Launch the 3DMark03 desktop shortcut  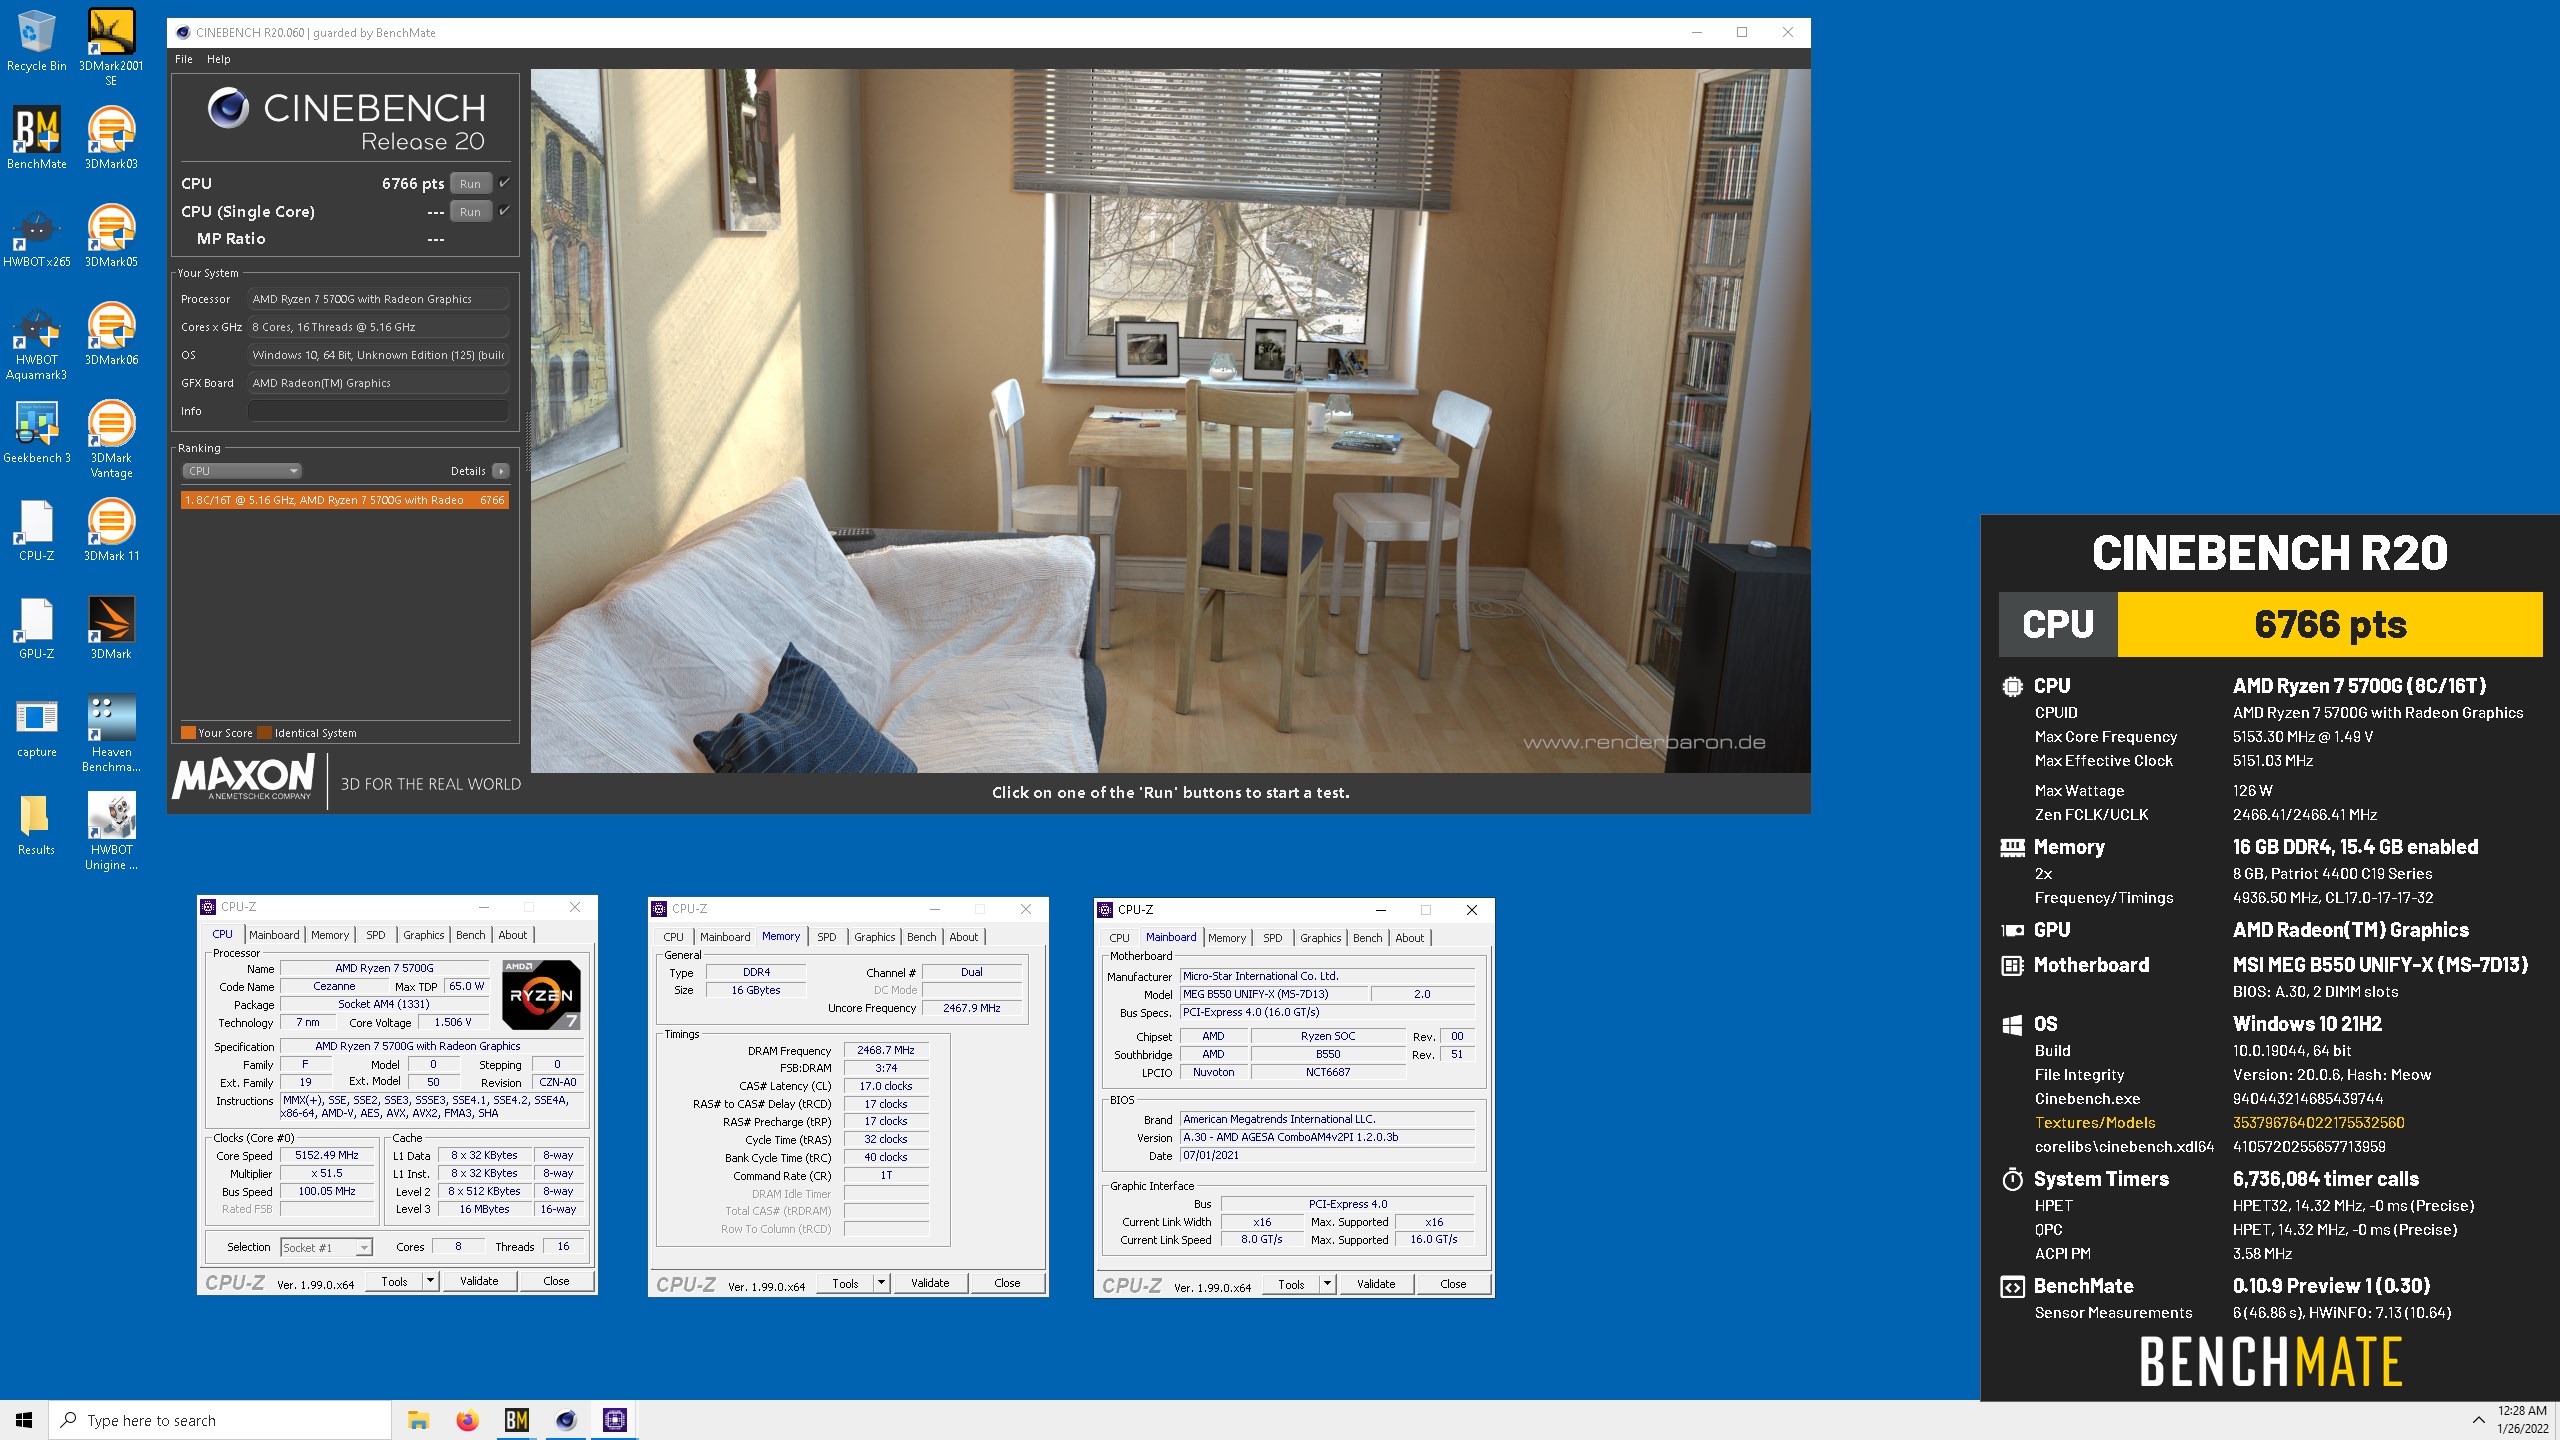[x=111, y=138]
